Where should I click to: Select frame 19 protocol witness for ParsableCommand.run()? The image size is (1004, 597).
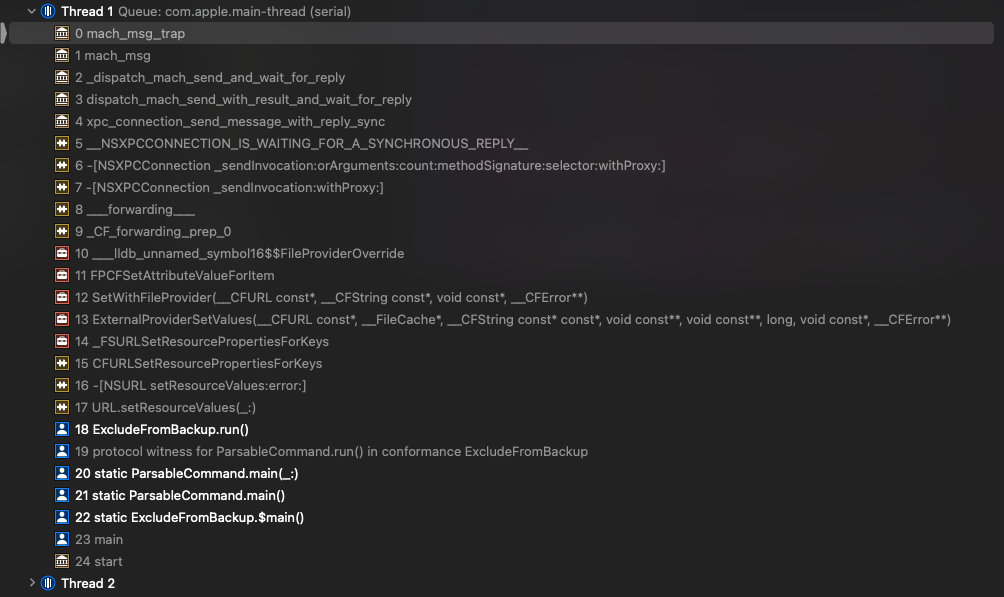pos(501,451)
